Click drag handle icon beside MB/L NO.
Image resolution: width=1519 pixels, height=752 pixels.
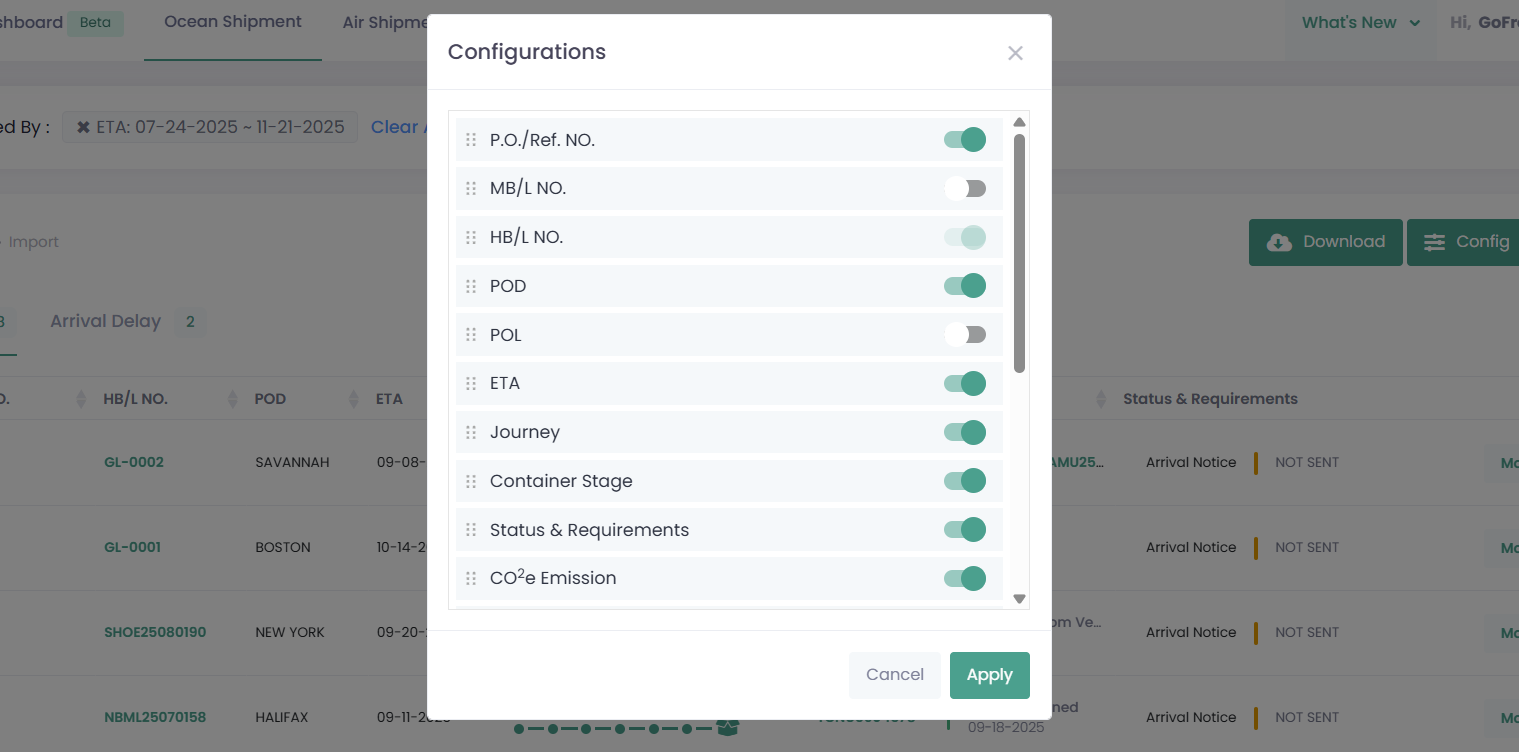(471, 189)
